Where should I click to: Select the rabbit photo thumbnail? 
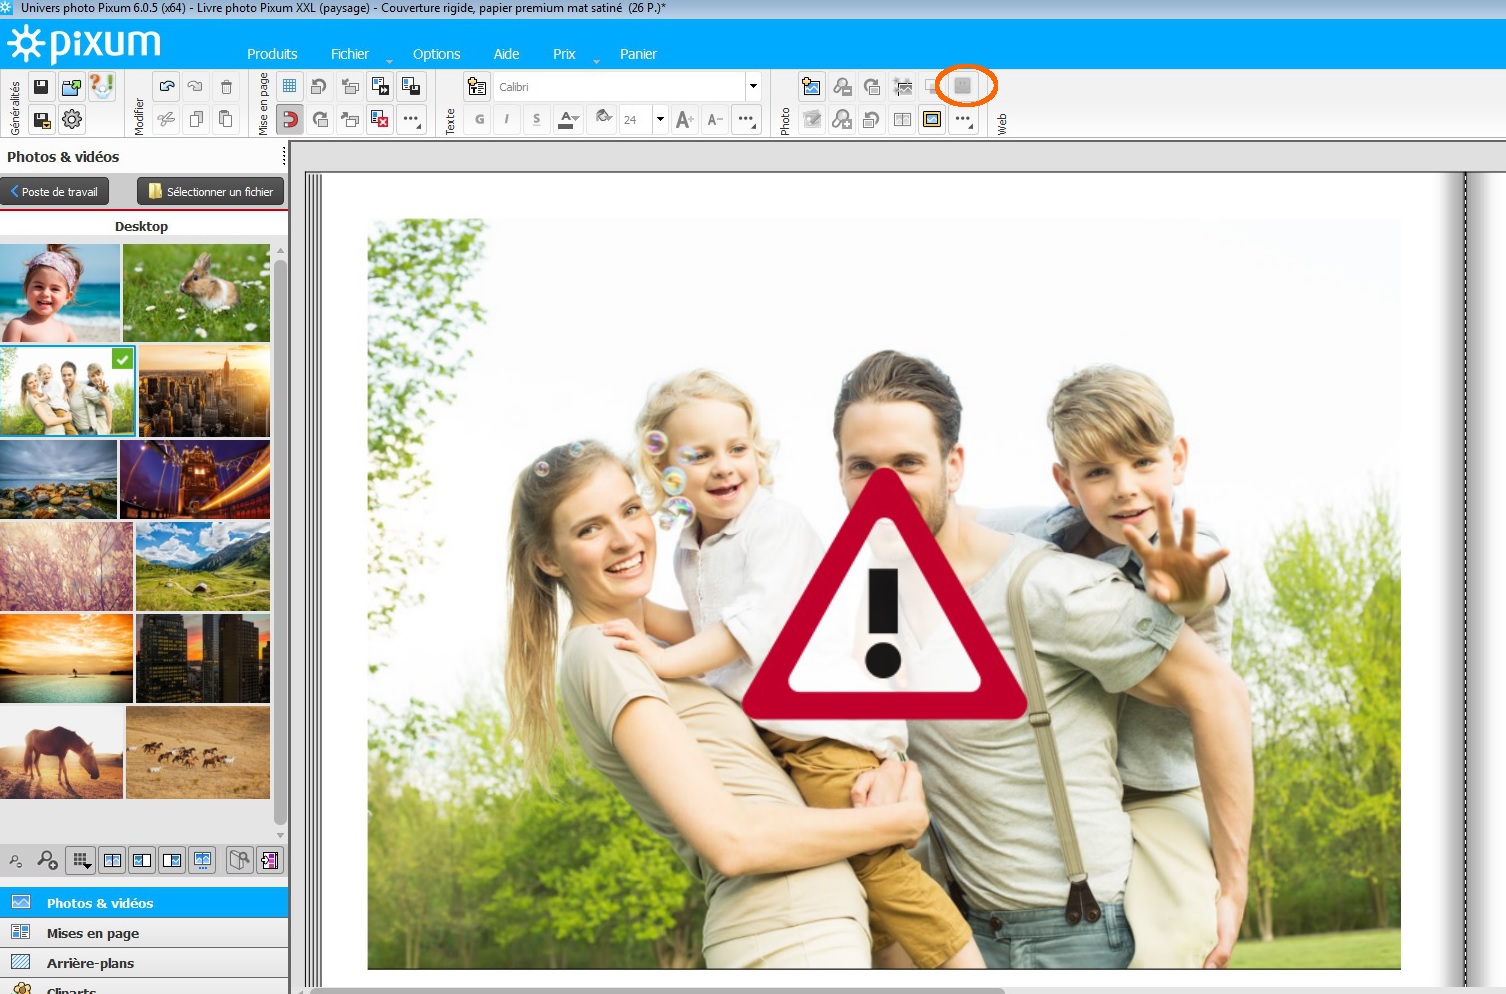(x=196, y=293)
